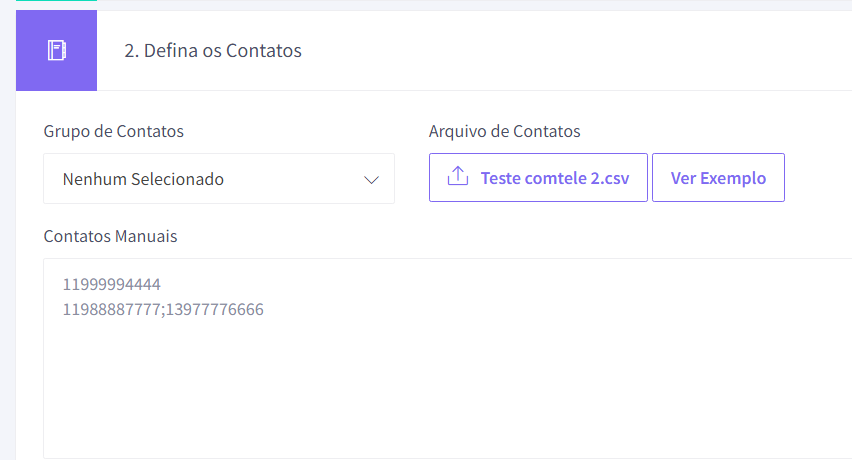Expand the Grupo de Contatos chevron arrow

coord(371,180)
